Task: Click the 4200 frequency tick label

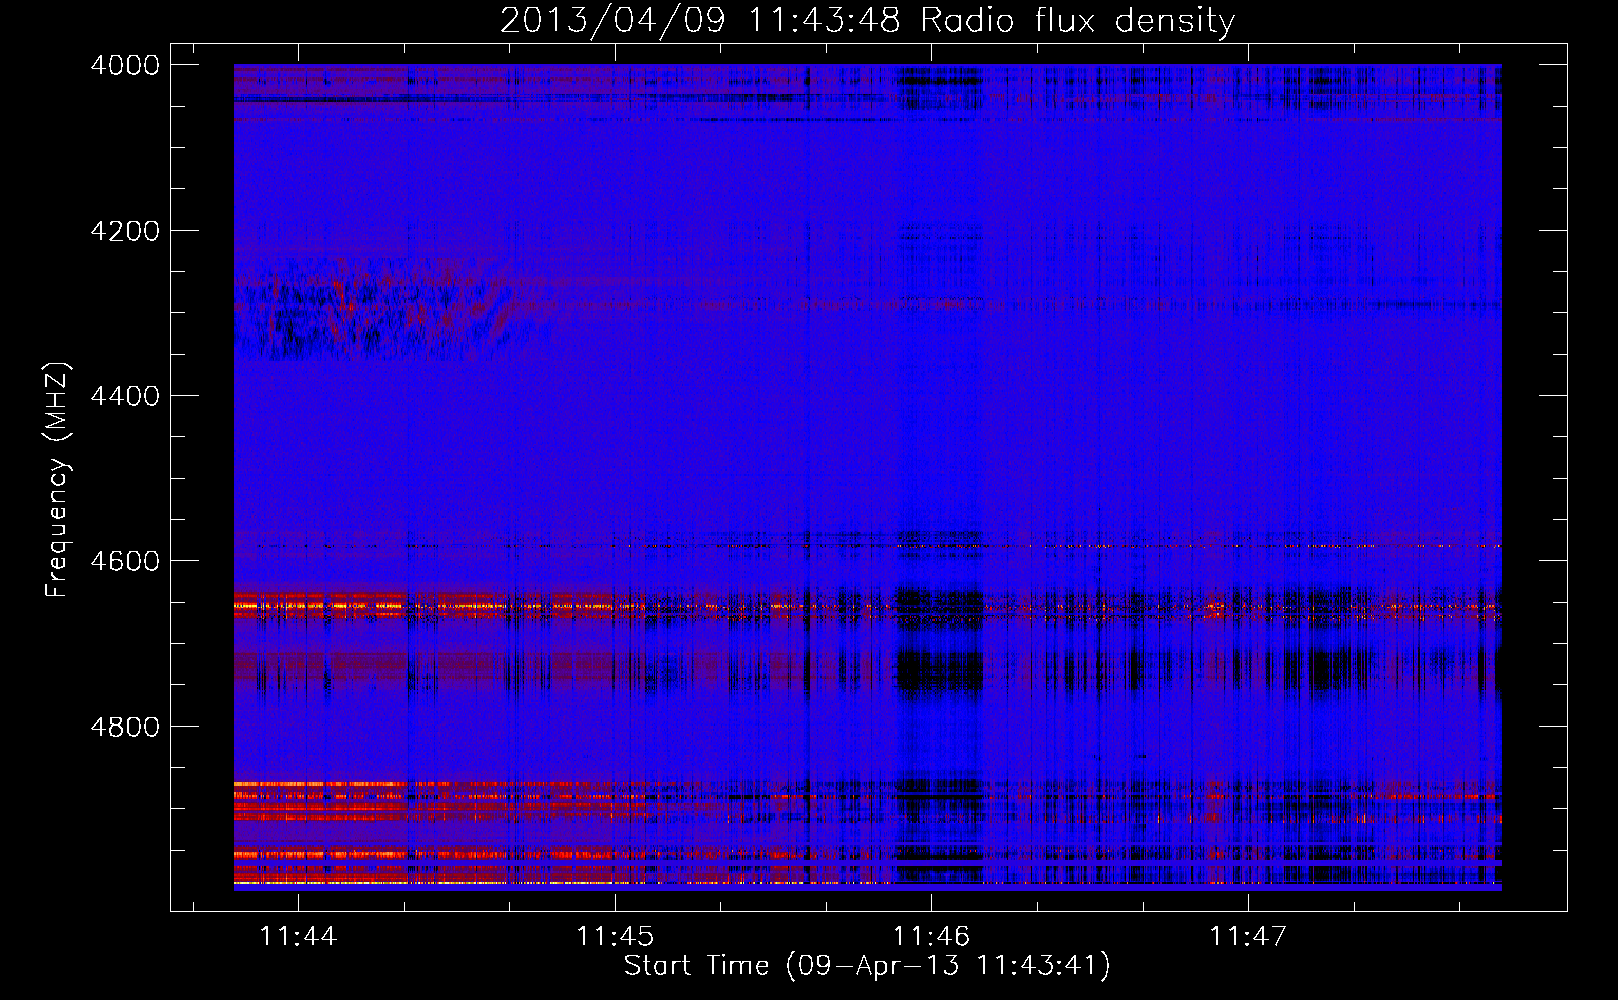Action: tap(125, 231)
